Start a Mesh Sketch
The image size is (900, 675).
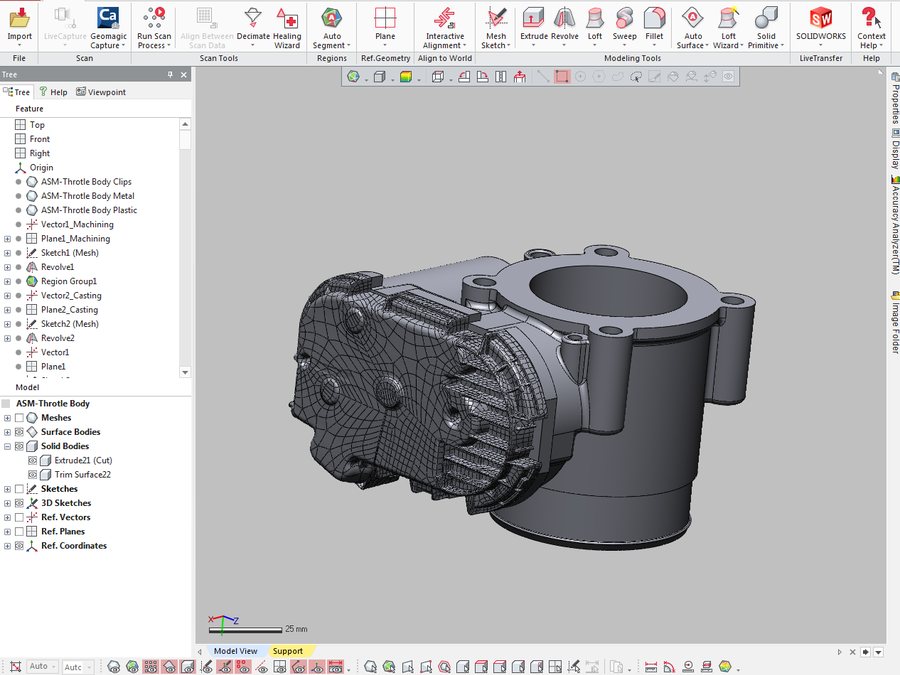[496, 27]
